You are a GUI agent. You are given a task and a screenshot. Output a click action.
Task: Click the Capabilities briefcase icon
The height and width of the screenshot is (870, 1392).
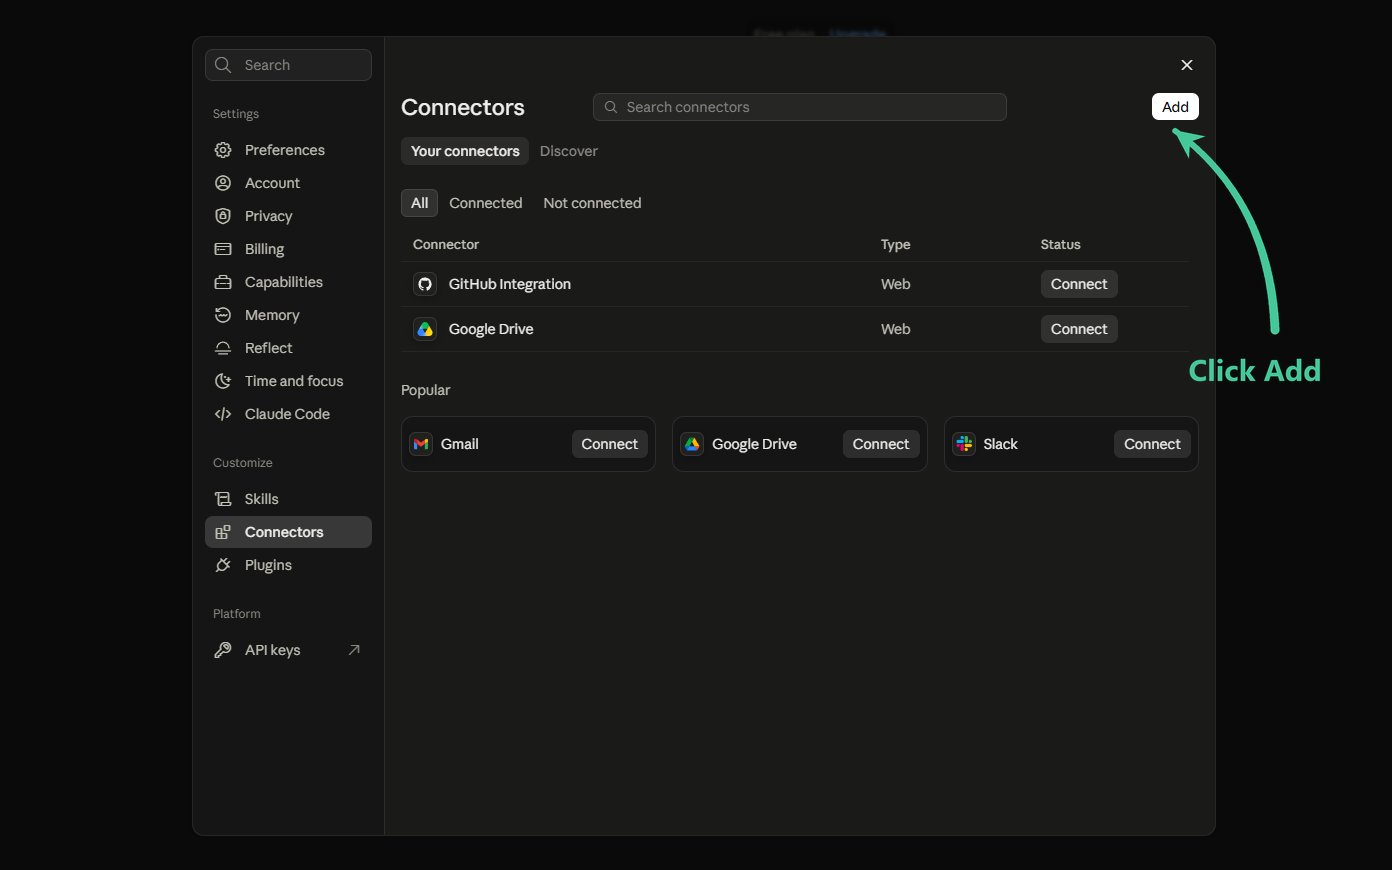coord(223,282)
